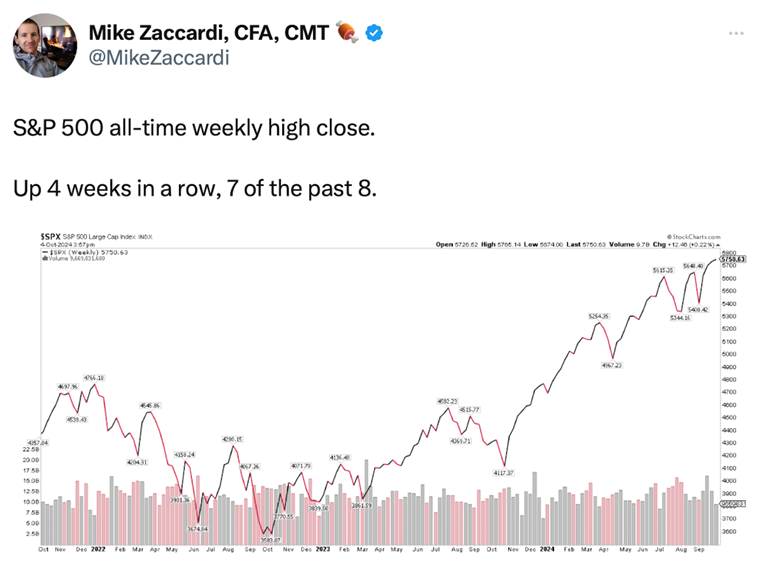Click the turkey leg emoji
This screenshot has width=761, height=565.
click(x=347, y=33)
